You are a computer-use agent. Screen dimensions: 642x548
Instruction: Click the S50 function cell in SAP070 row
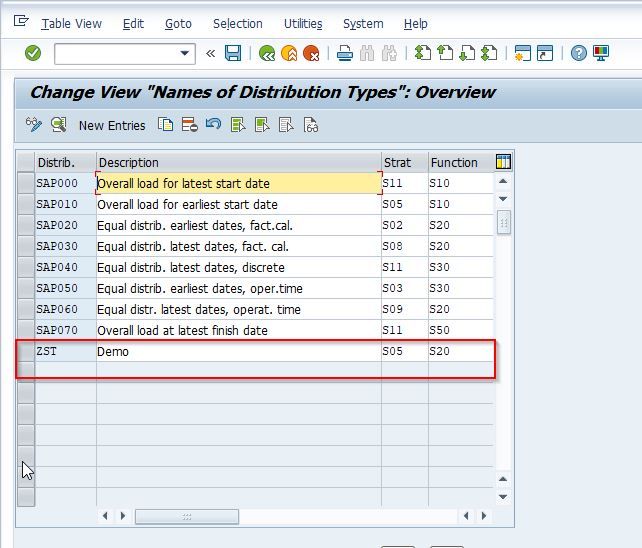pos(461,330)
